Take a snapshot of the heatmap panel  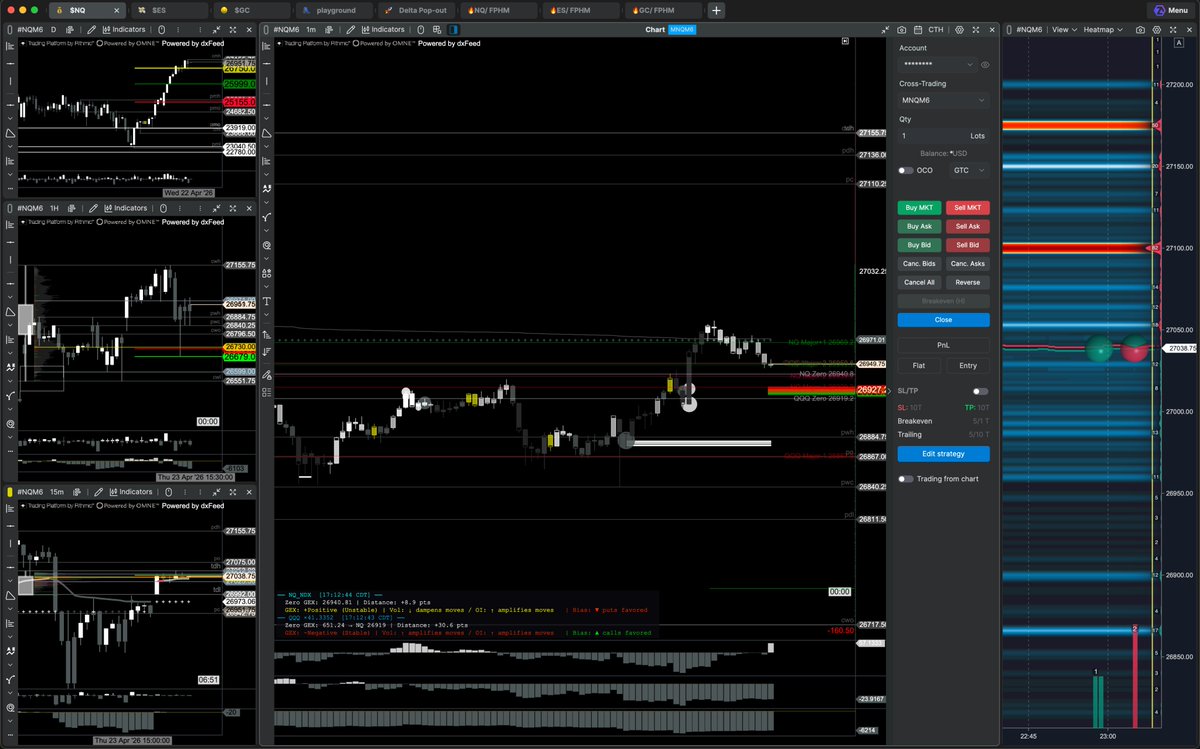tap(1140, 30)
